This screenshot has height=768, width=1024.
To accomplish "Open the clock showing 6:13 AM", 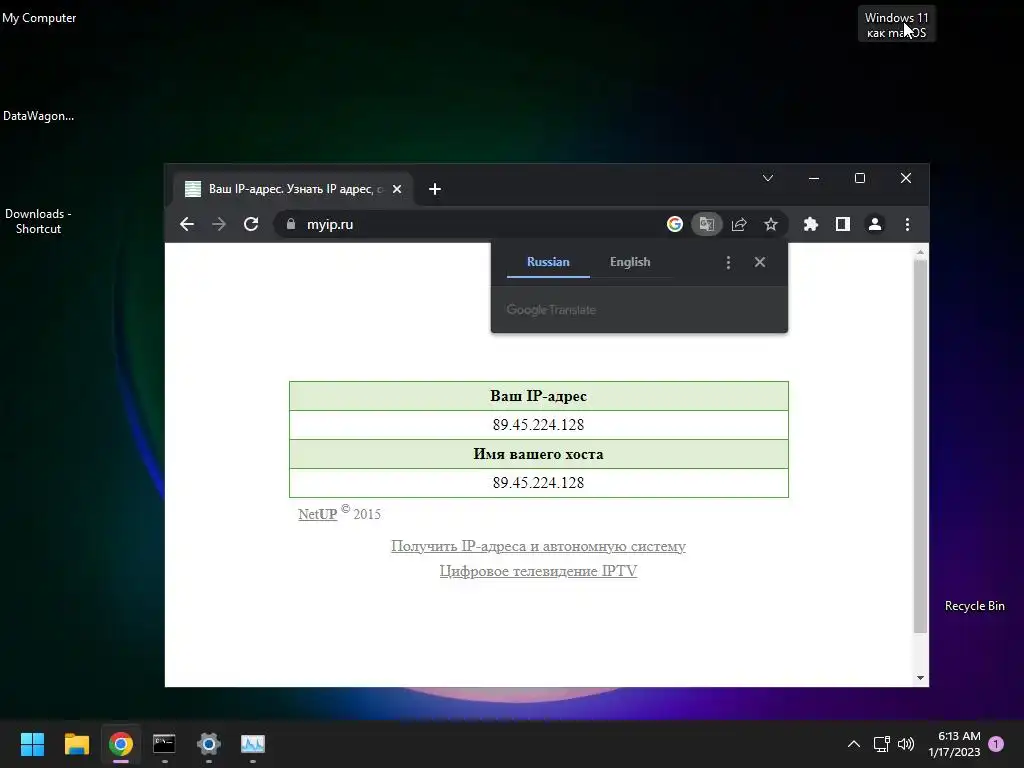I will (x=955, y=744).
